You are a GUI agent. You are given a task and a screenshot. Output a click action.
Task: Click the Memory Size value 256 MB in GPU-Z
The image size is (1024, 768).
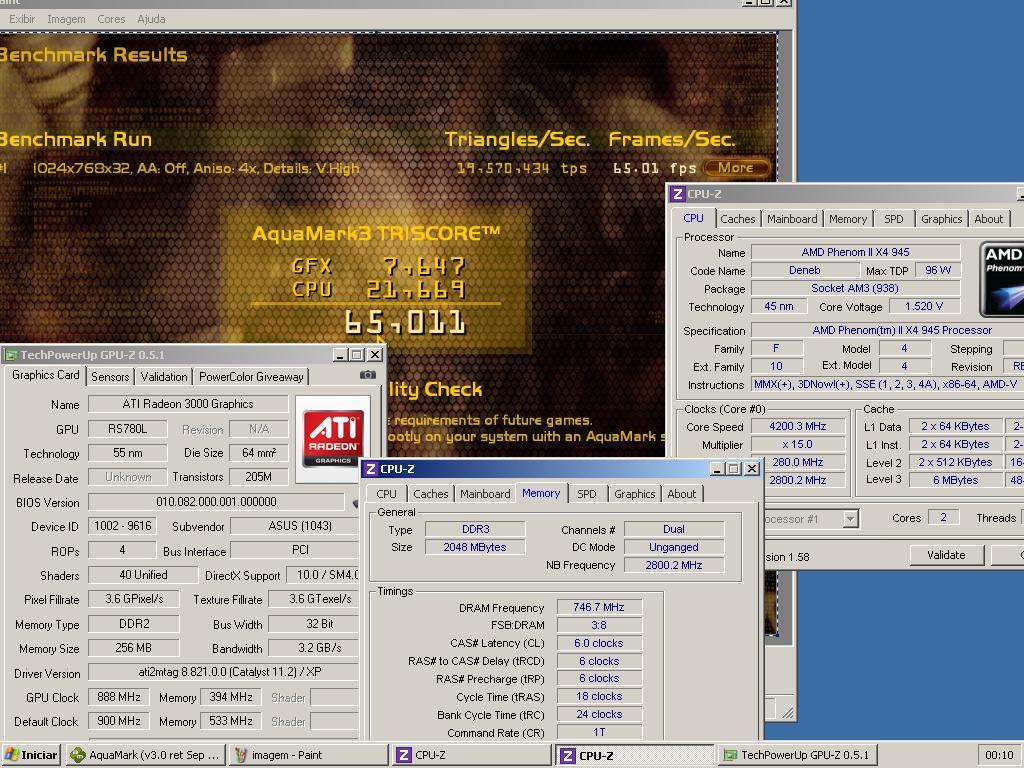(134, 648)
